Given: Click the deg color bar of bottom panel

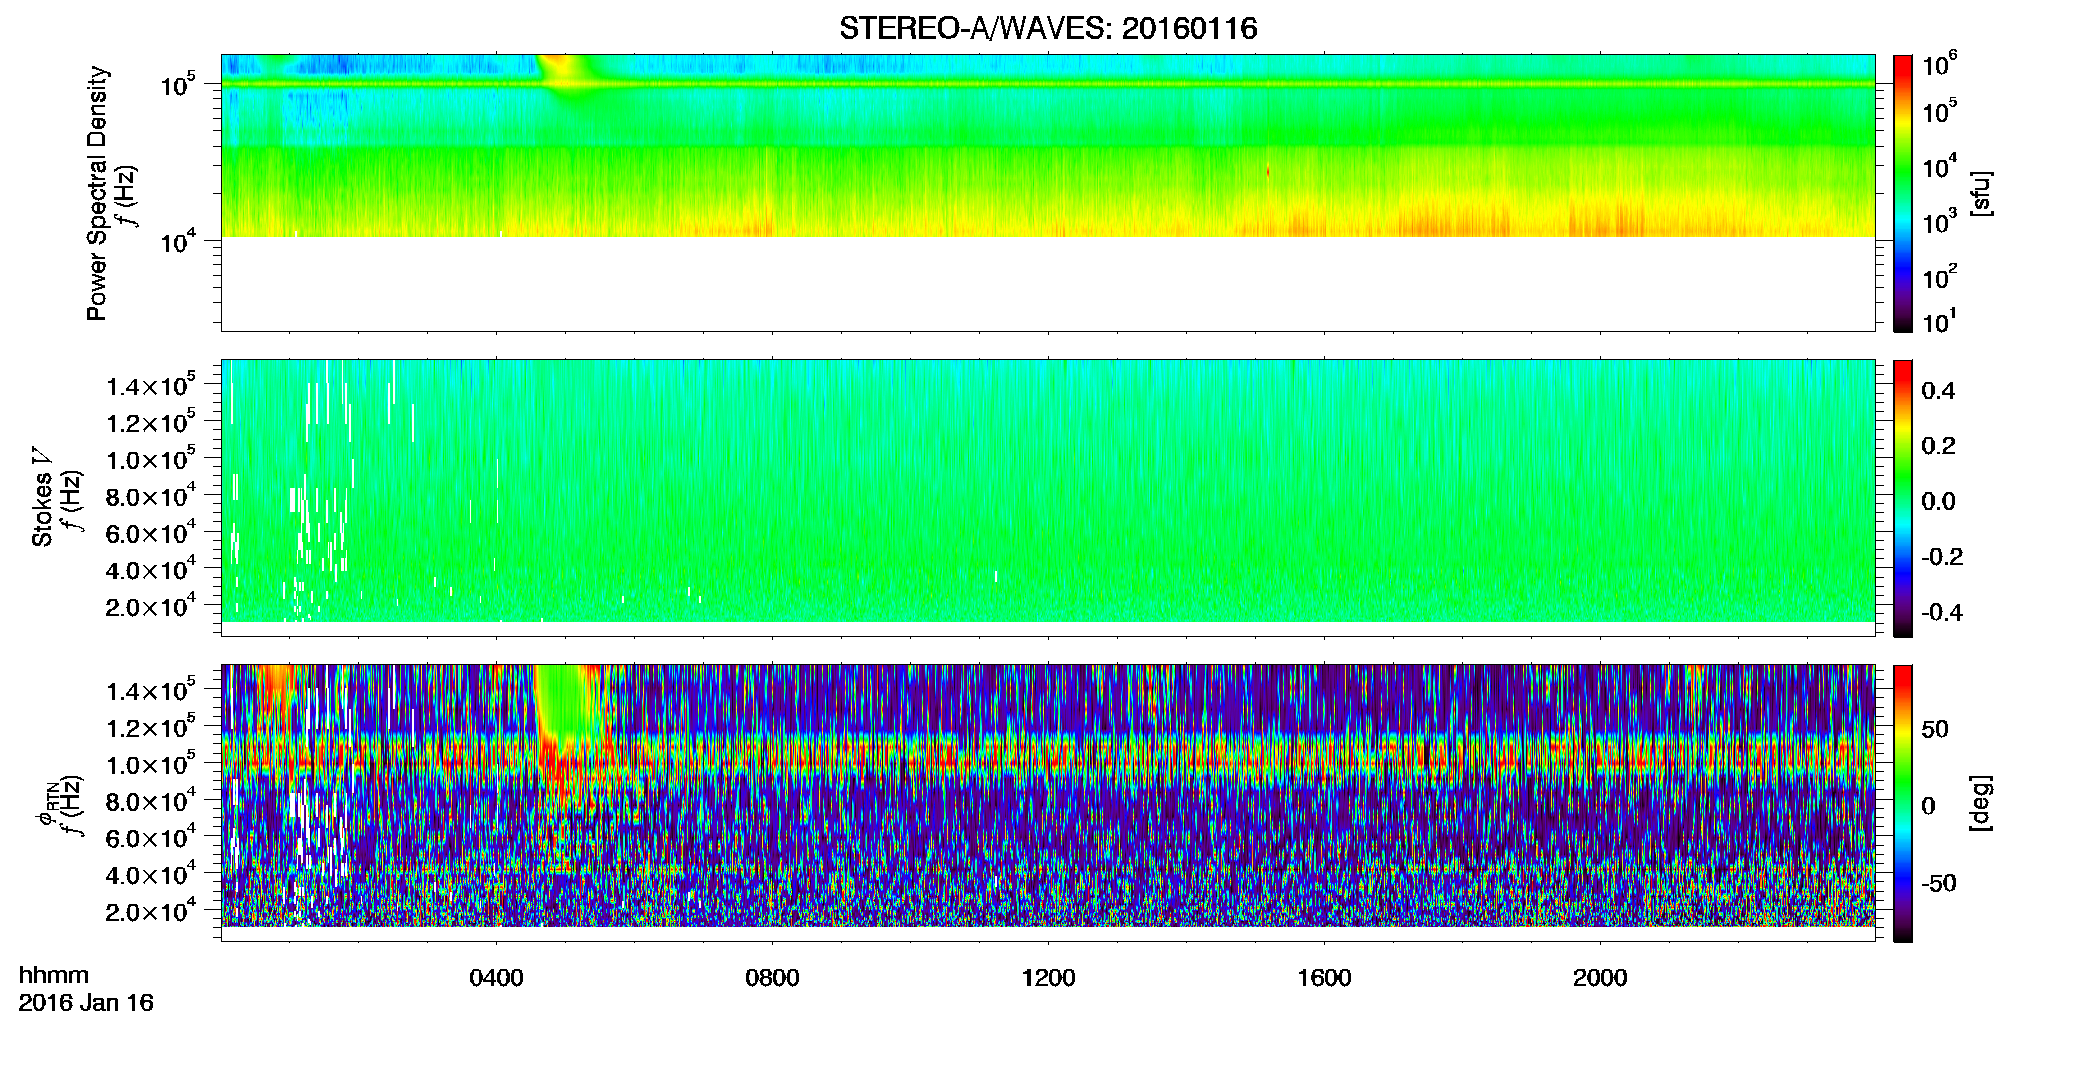Looking at the screenshot, I should pyautogui.click(x=1903, y=803).
